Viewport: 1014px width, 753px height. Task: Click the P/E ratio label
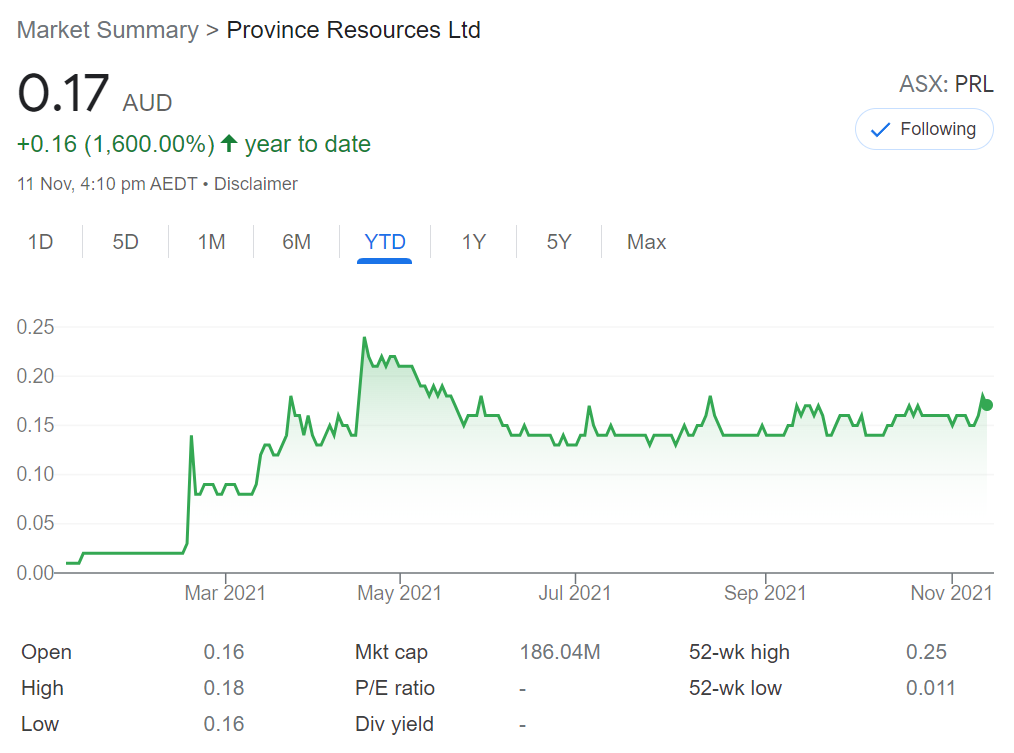pos(395,688)
